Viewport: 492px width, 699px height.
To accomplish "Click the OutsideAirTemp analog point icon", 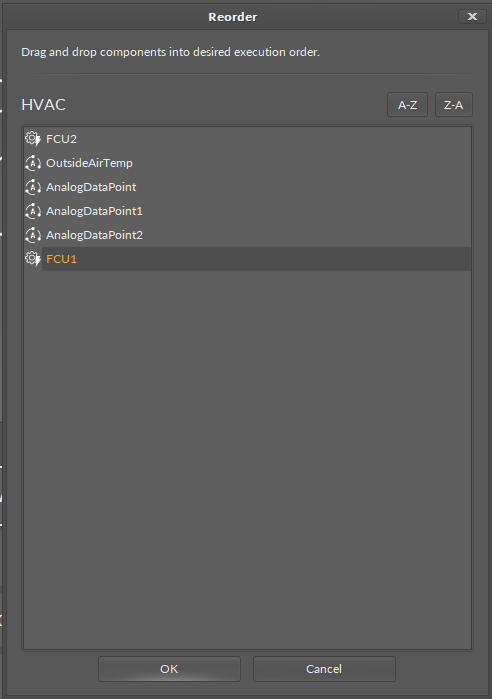I will coord(33,163).
